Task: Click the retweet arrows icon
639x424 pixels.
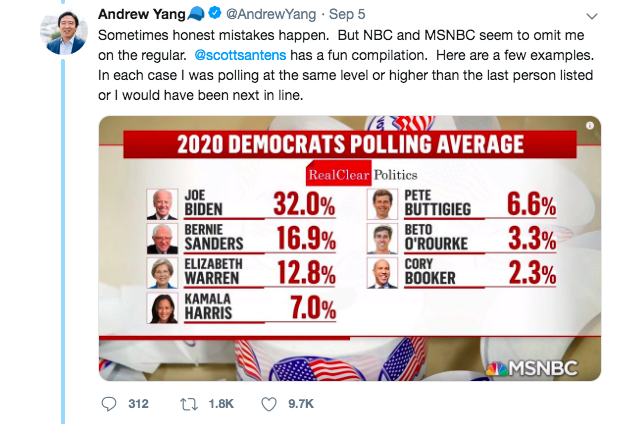Action: (189, 404)
